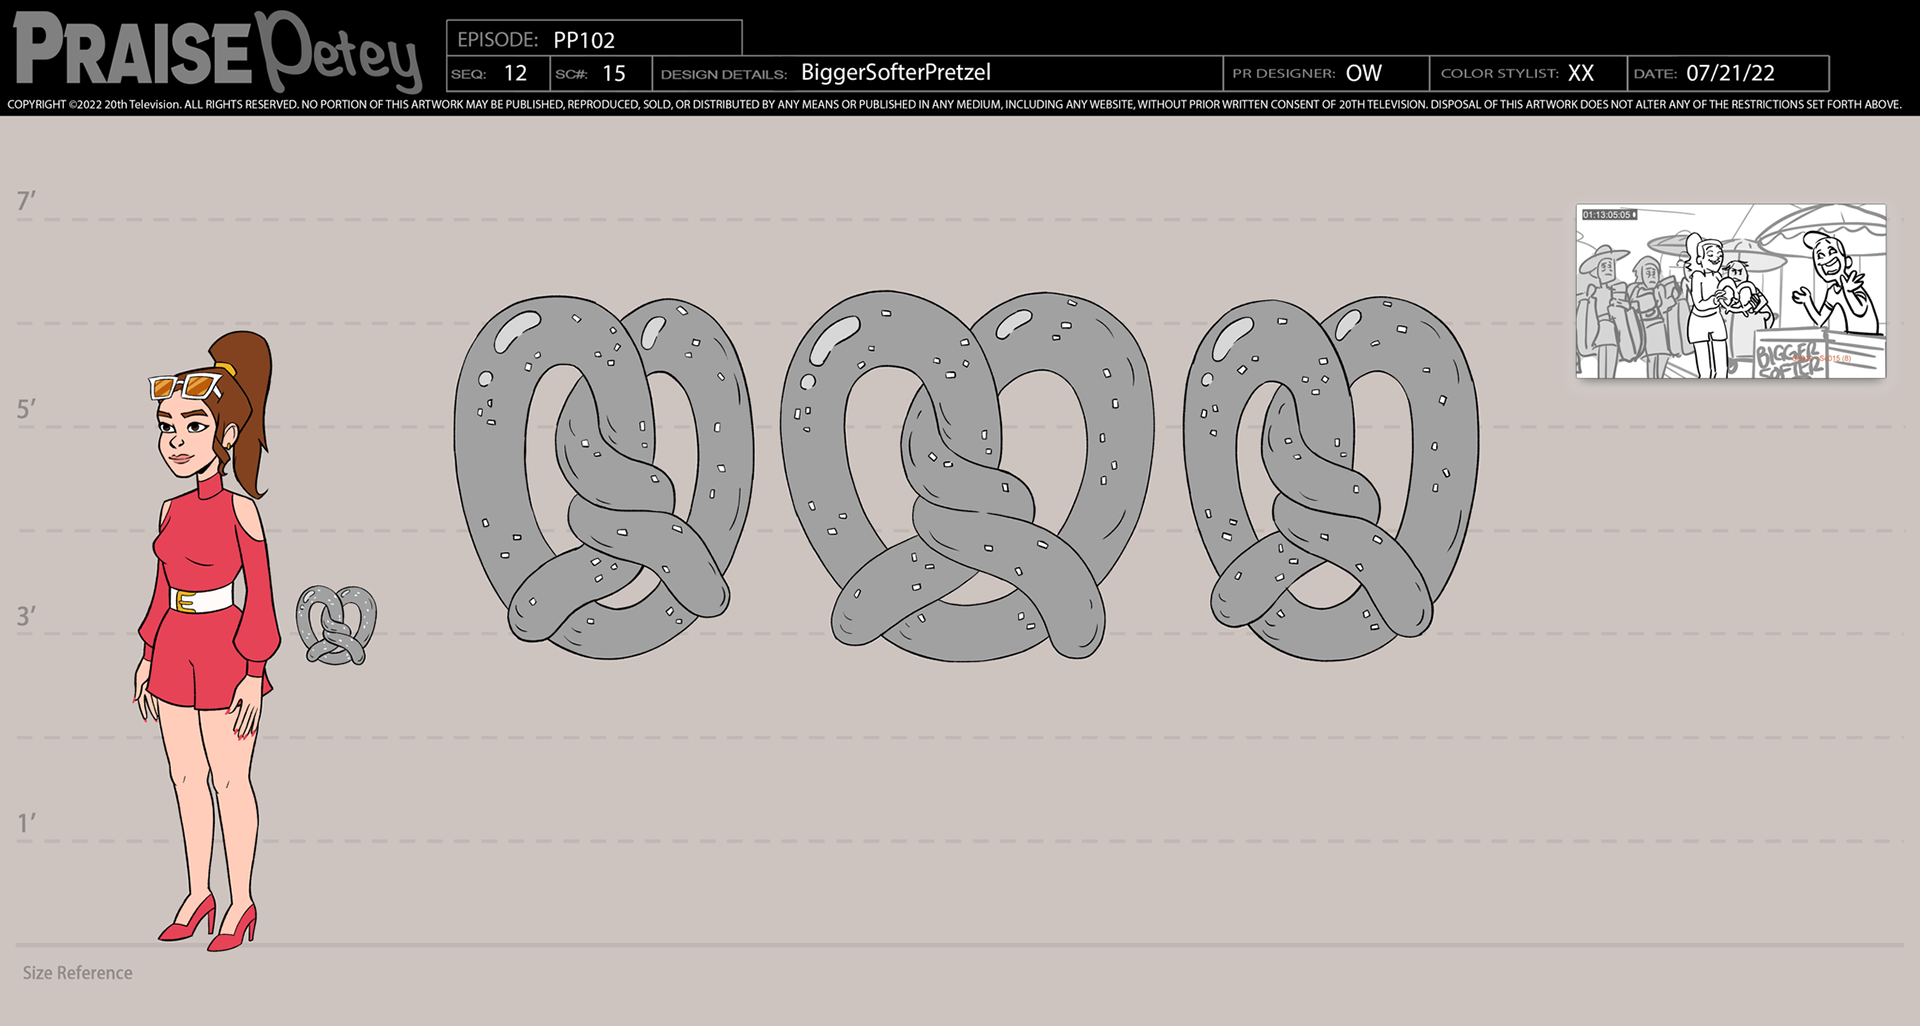
Task: Click the small pretzel beside the character
Action: [x=336, y=625]
